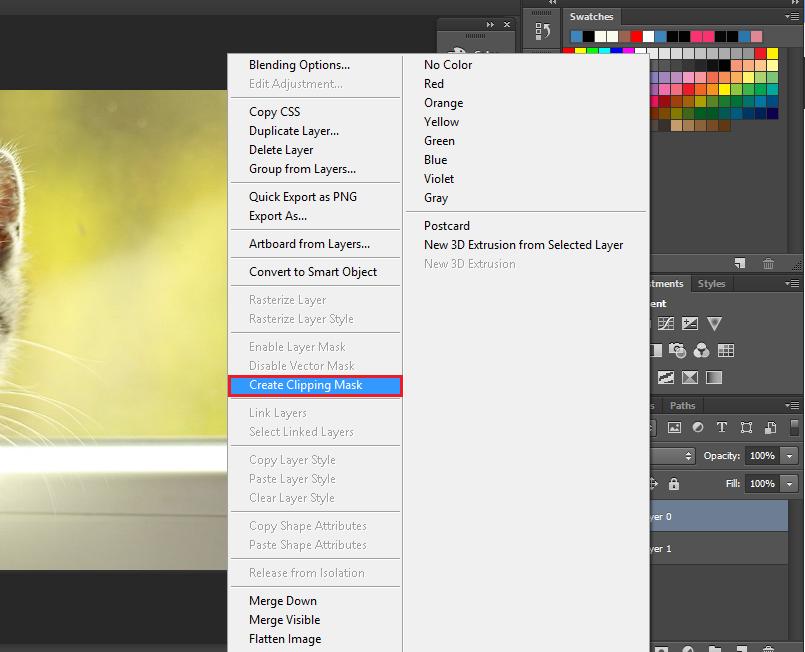This screenshot has width=805, height=652.
Task: Add a Color Lookup adjustment
Action: [726, 351]
